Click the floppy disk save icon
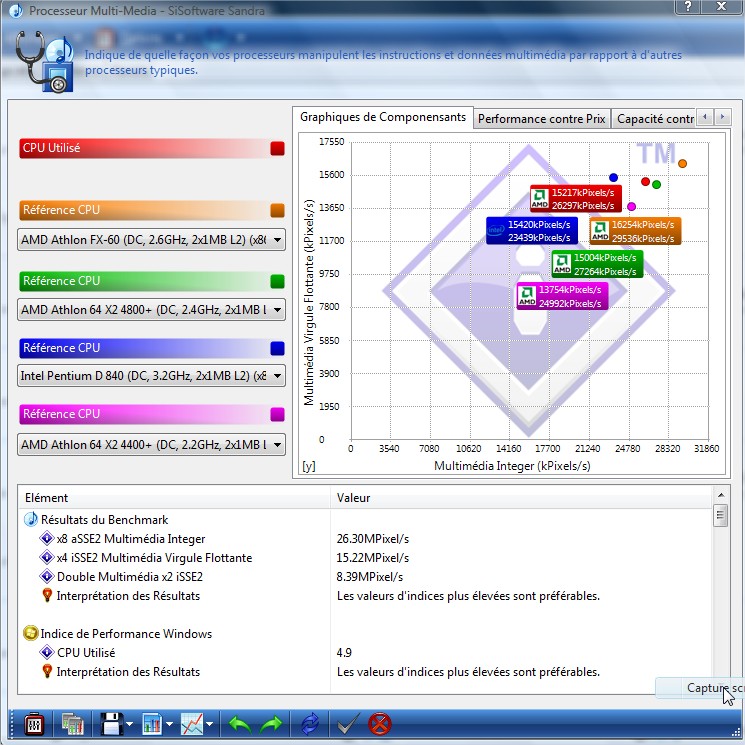 [x=112, y=725]
